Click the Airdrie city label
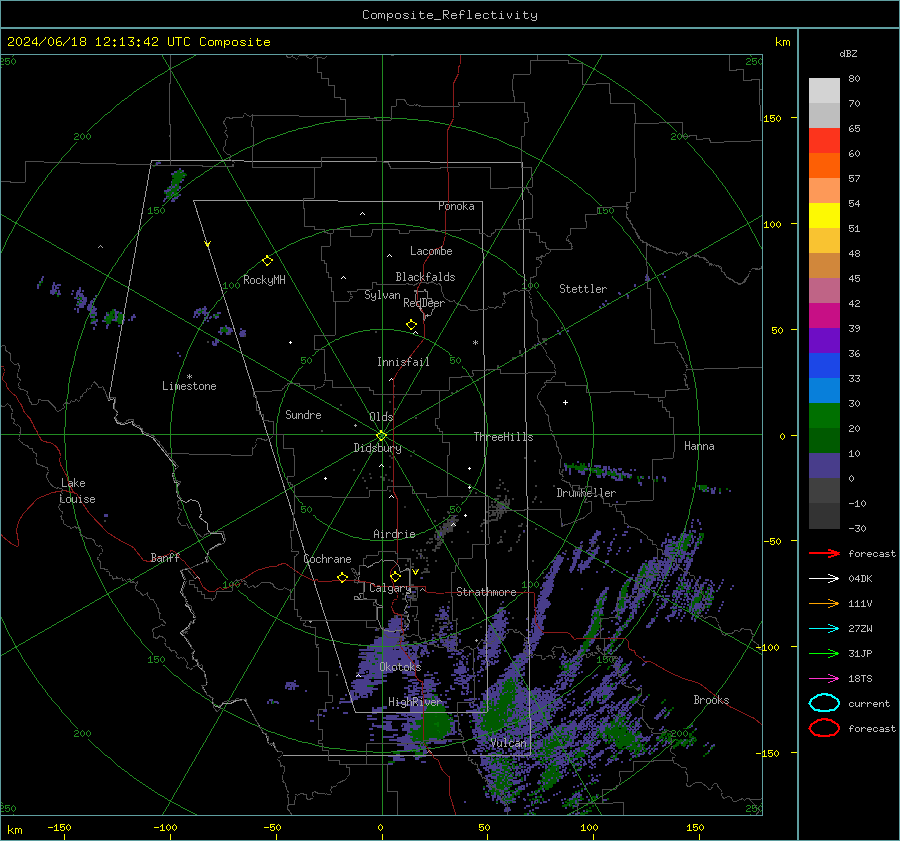Viewport: 900px width, 841px height. (x=394, y=534)
